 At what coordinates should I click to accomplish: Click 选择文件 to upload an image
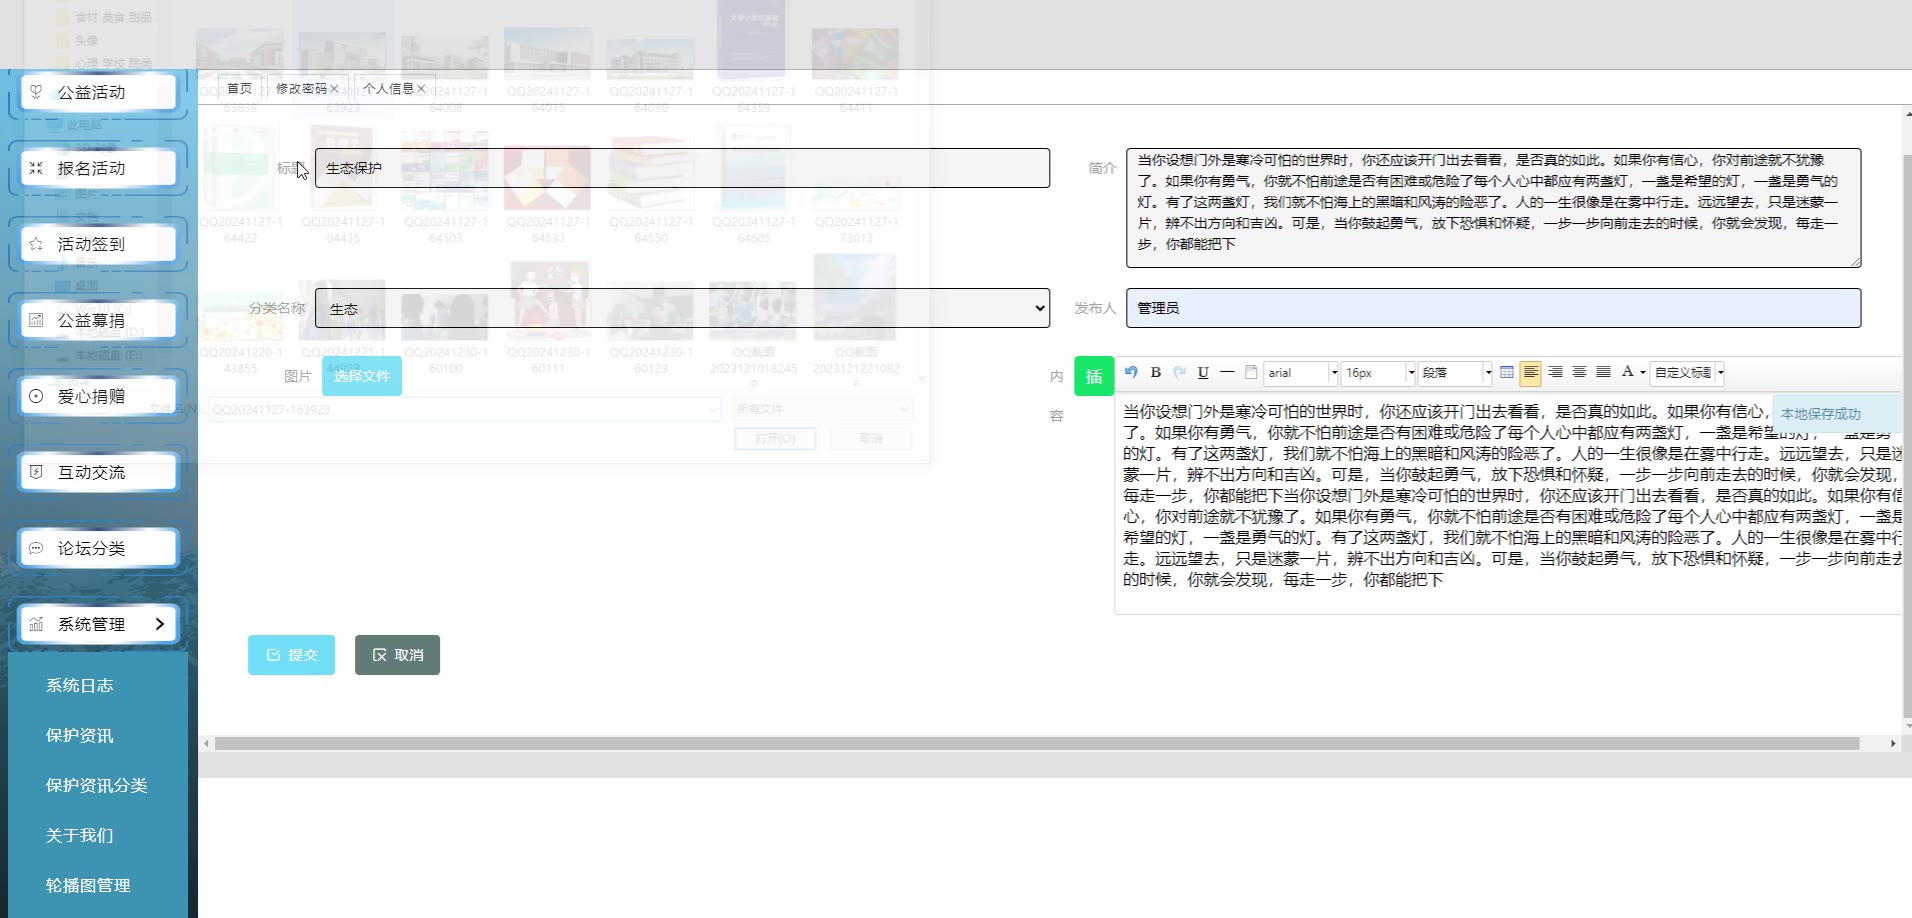pyautogui.click(x=362, y=376)
